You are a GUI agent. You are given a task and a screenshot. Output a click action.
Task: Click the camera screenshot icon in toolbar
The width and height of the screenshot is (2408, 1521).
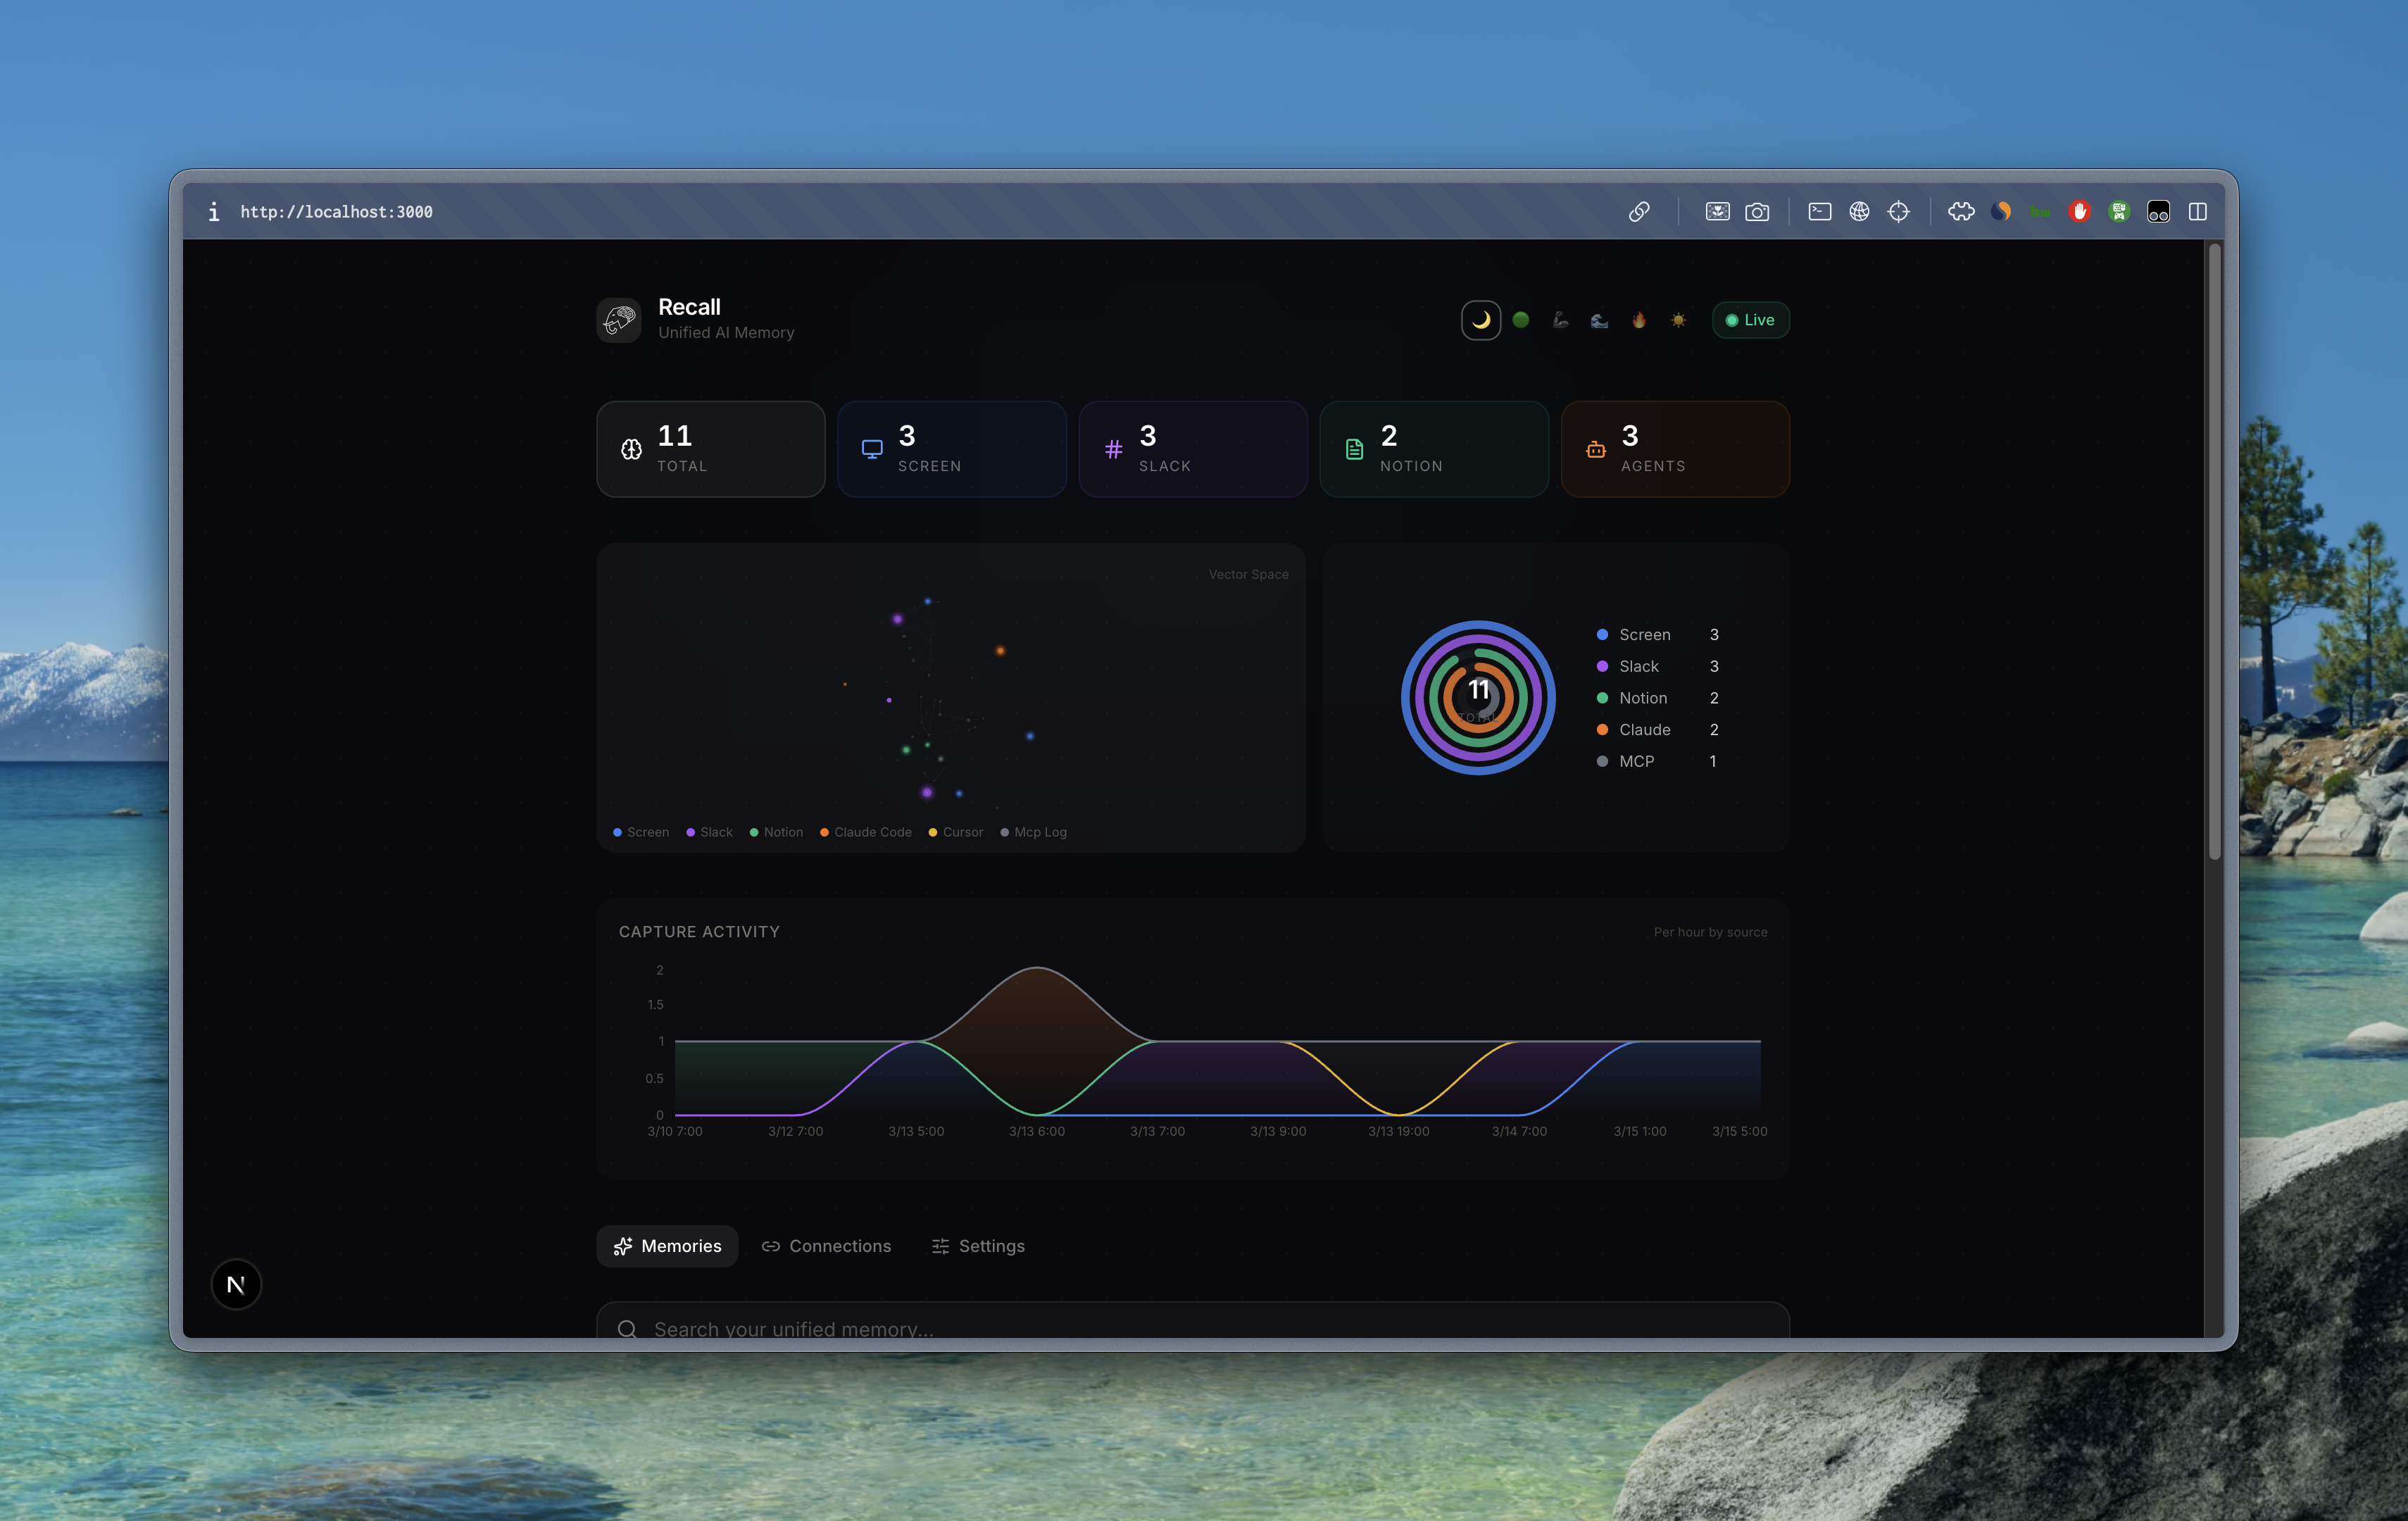point(1757,212)
